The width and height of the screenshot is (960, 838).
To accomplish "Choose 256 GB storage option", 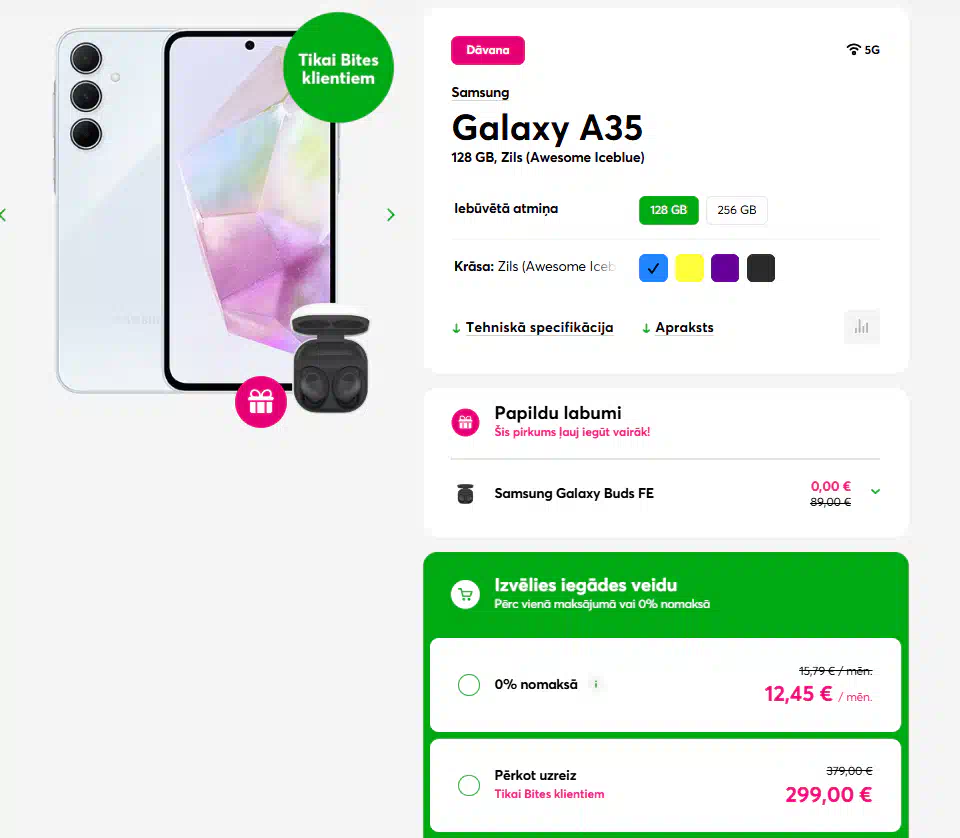I will [737, 210].
